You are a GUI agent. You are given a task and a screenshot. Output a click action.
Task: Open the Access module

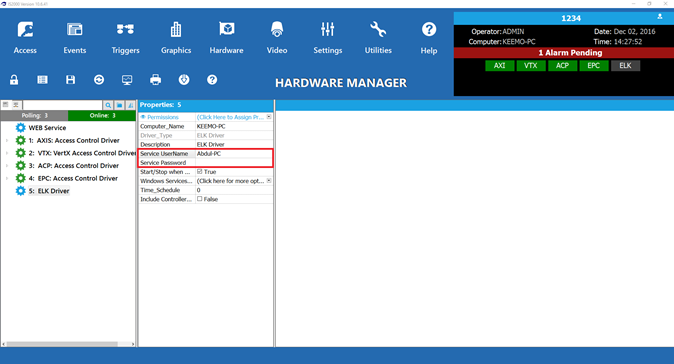tap(25, 38)
